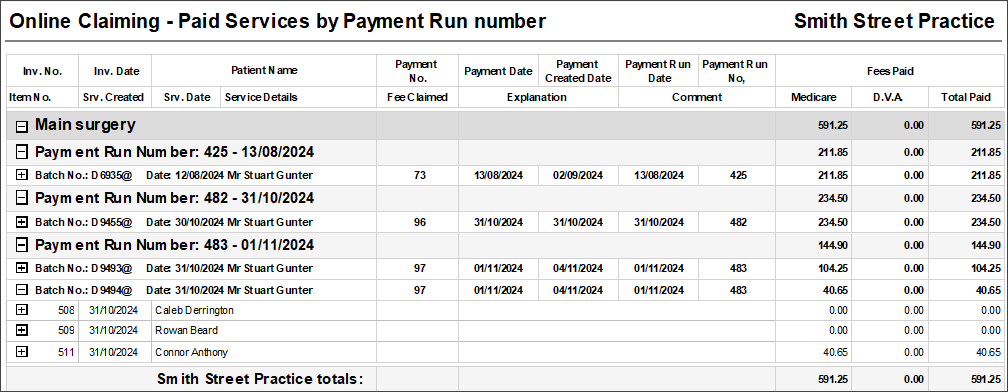The width and height of the screenshot is (1008, 392).
Task: Collapse Payment Run Number 483 group
Action: (22, 245)
